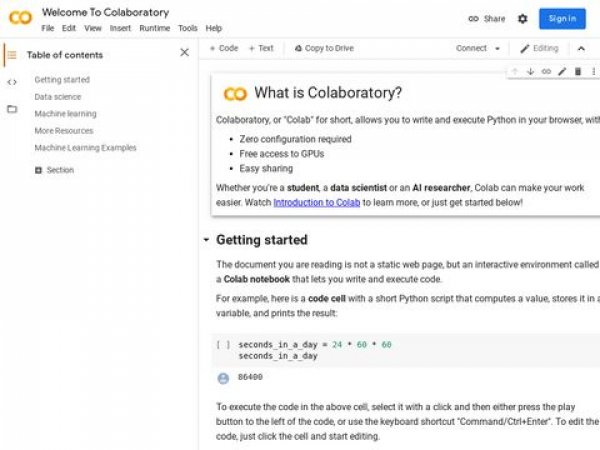Open Editing mode dropdown
Screen dimensions: 600x450
click(x=540, y=49)
